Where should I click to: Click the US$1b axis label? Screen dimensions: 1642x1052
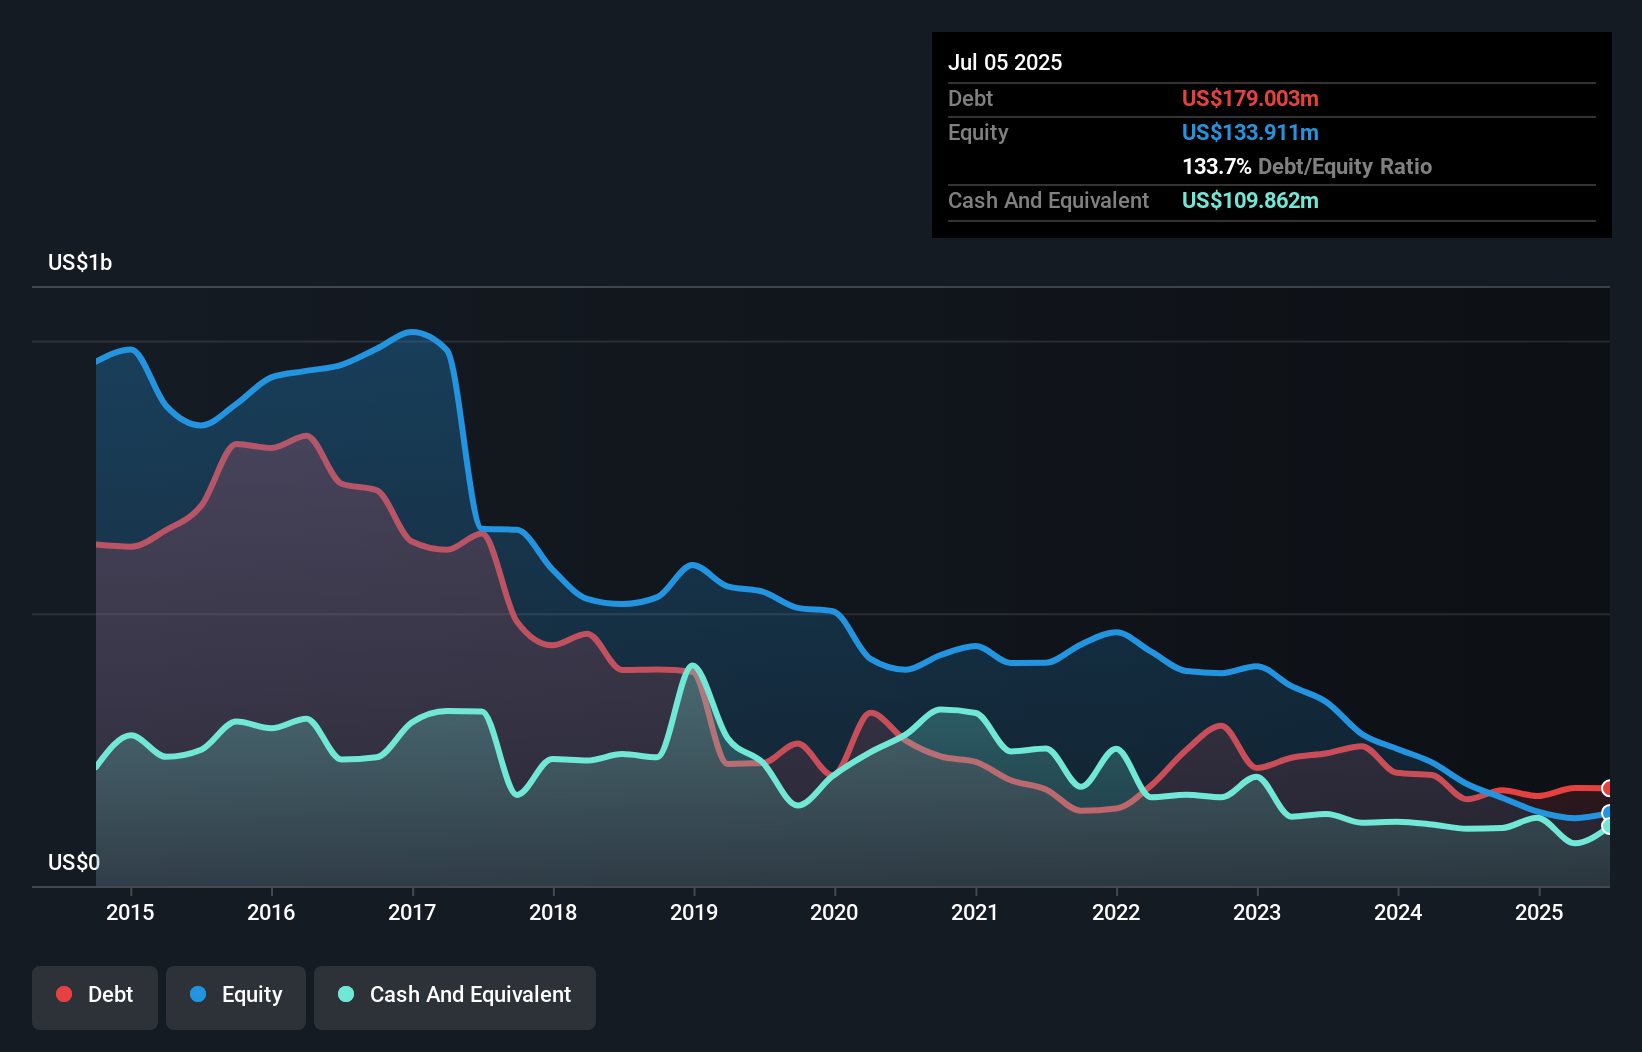pos(80,262)
